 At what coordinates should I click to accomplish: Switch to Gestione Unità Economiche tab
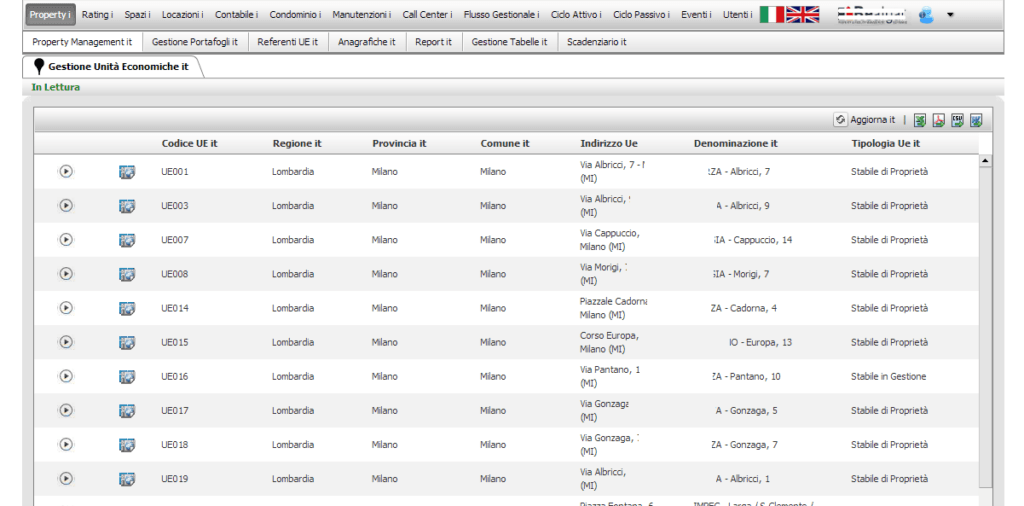pyautogui.click(x=117, y=66)
